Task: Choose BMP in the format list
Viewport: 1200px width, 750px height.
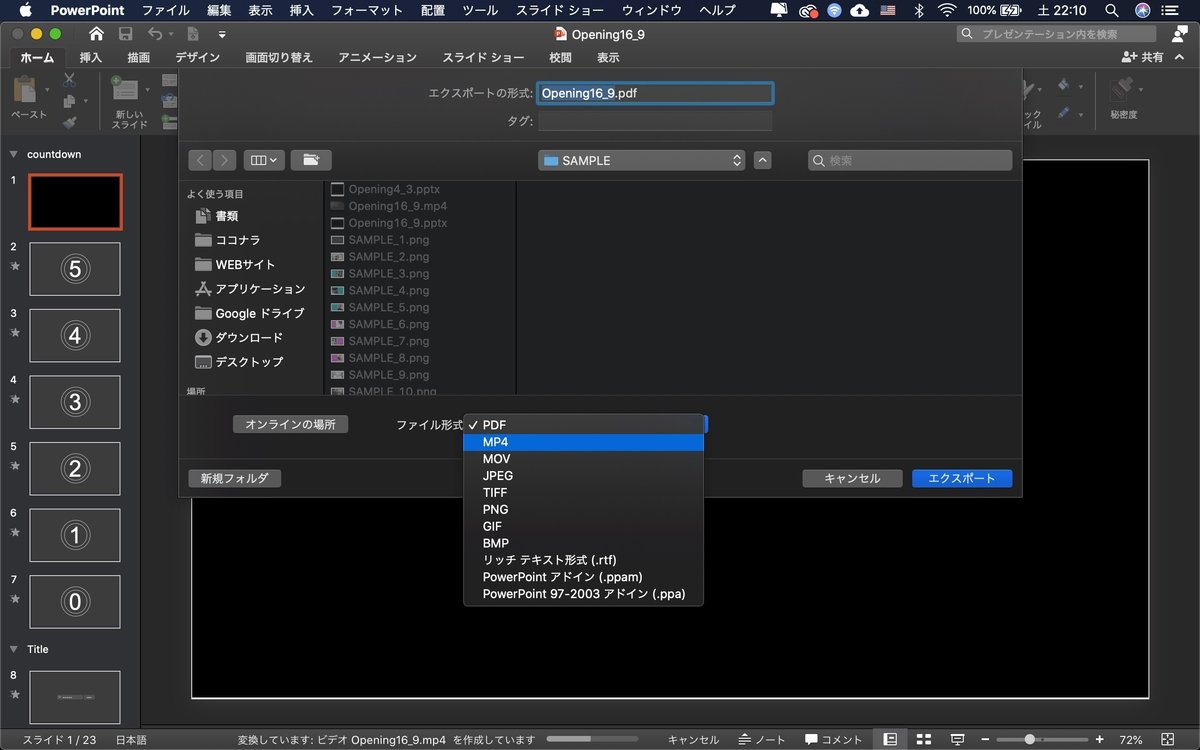Action: tap(584, 543)
